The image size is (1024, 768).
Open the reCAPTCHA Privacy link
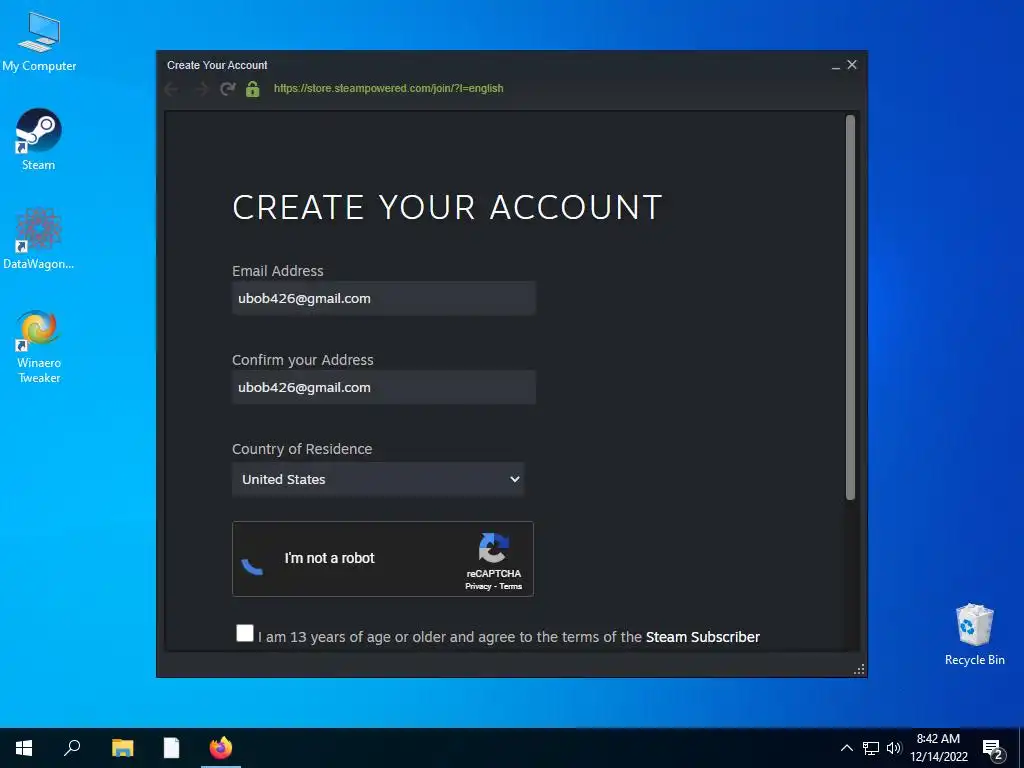pos(478,586)
